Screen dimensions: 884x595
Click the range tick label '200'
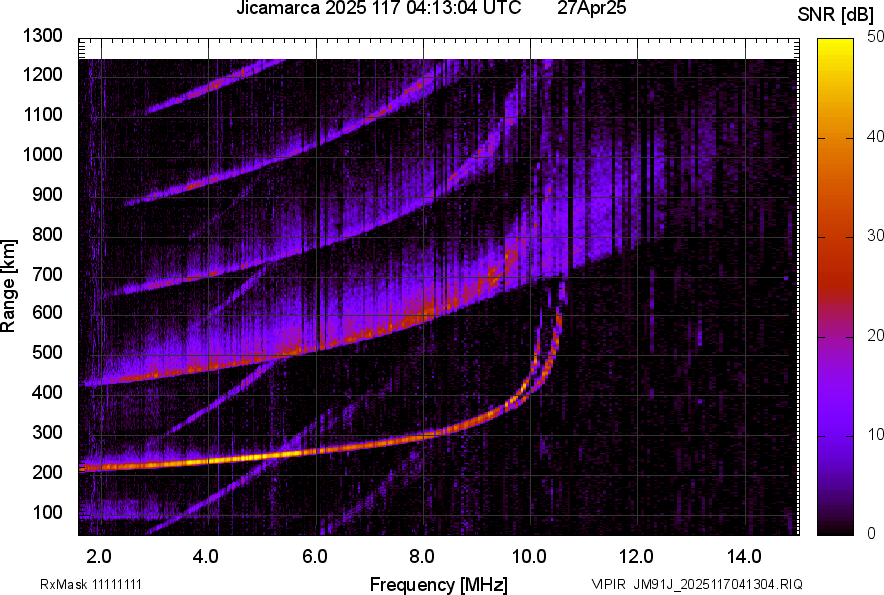pyautogui.click(x=47, y=472)
